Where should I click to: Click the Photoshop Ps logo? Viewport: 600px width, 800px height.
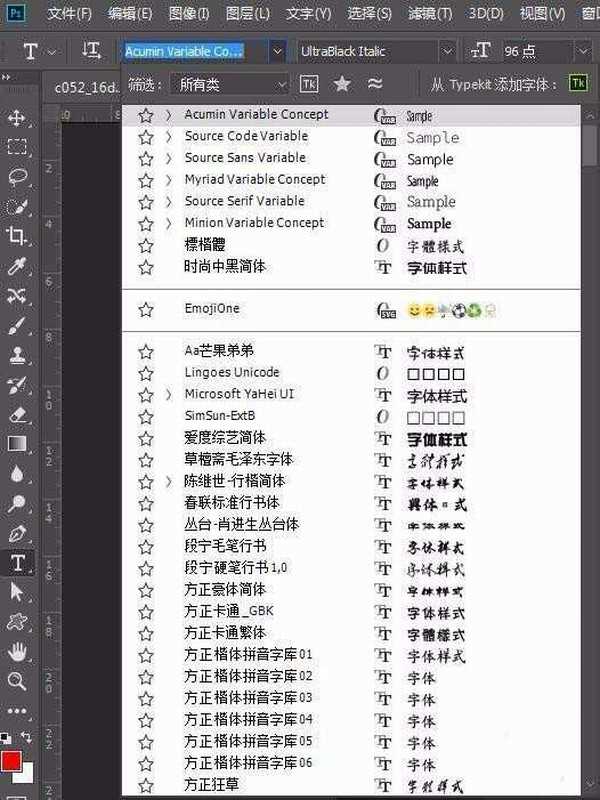[16, 13]
